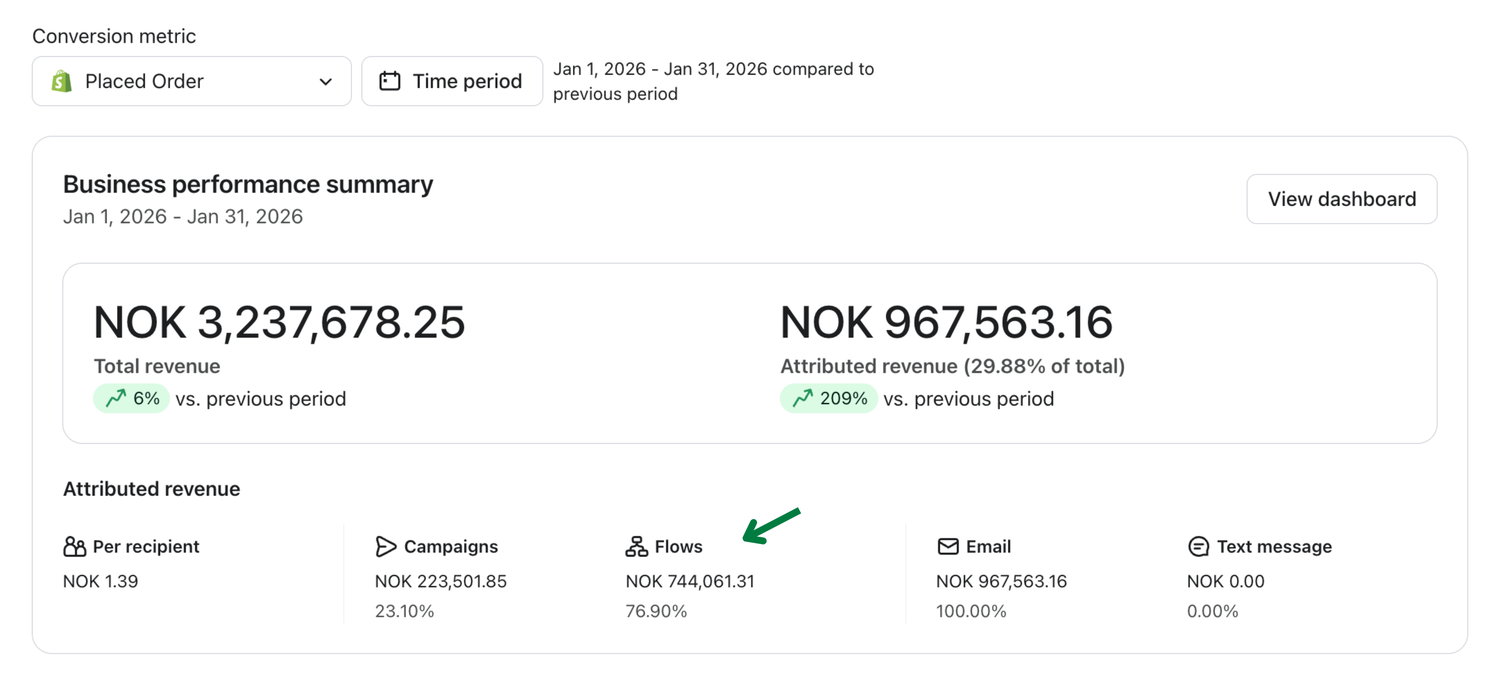1500x674 pixels.
Task: Click the Per recipient people icon
Action: (x=74, y=546)
